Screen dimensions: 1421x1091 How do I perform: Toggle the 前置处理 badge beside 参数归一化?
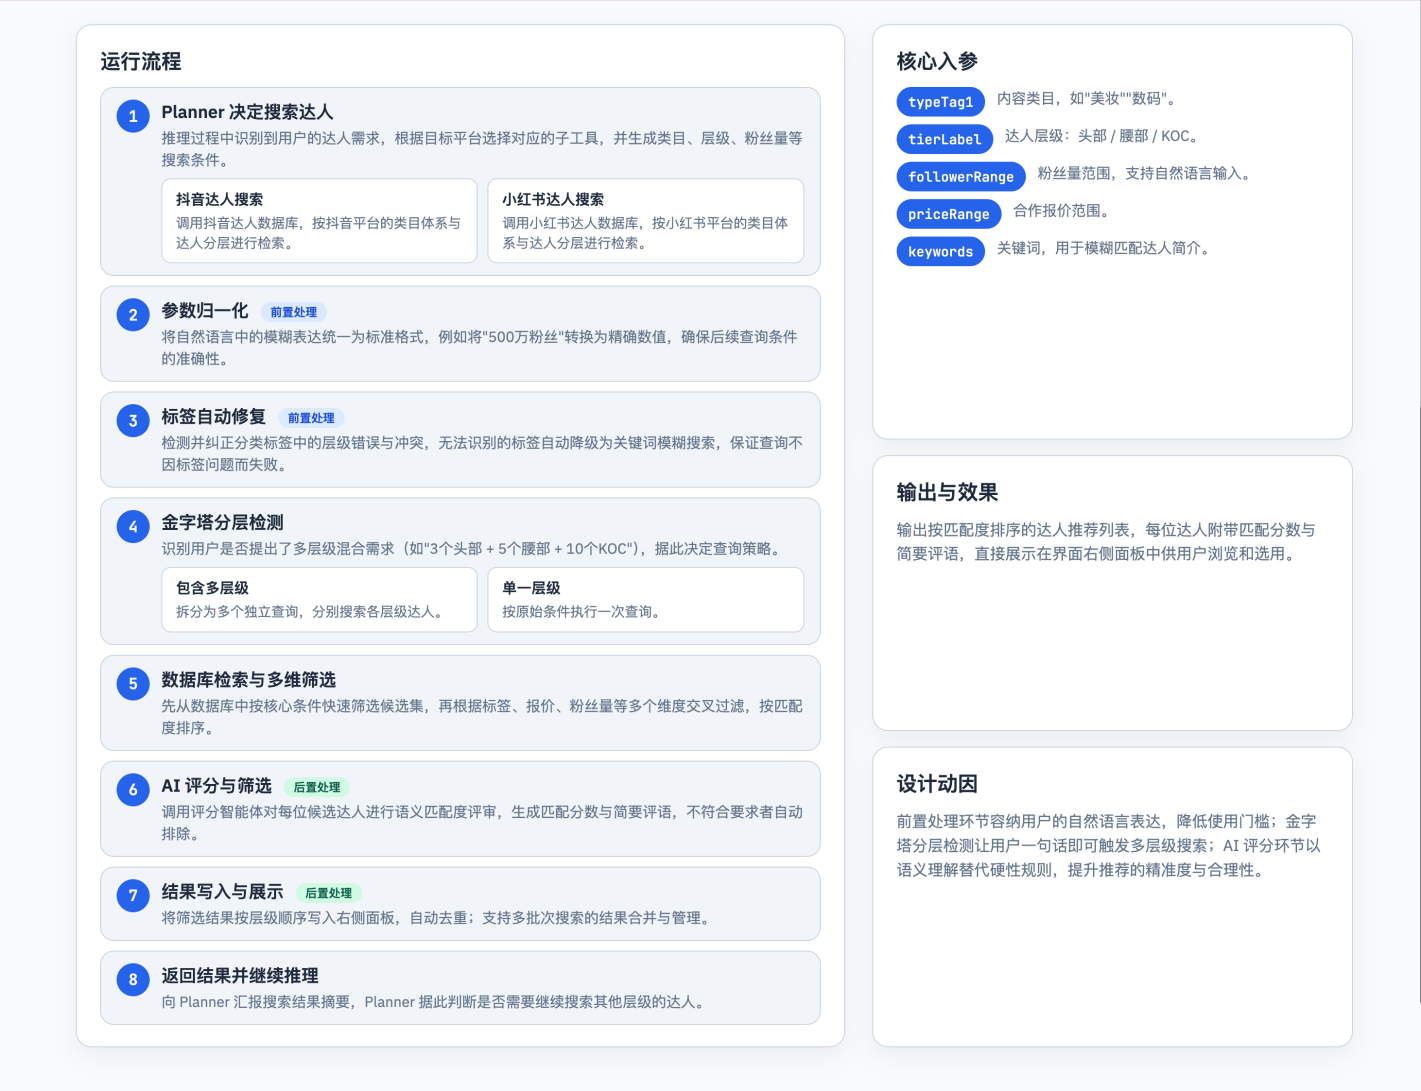click(x=294, y=312)
